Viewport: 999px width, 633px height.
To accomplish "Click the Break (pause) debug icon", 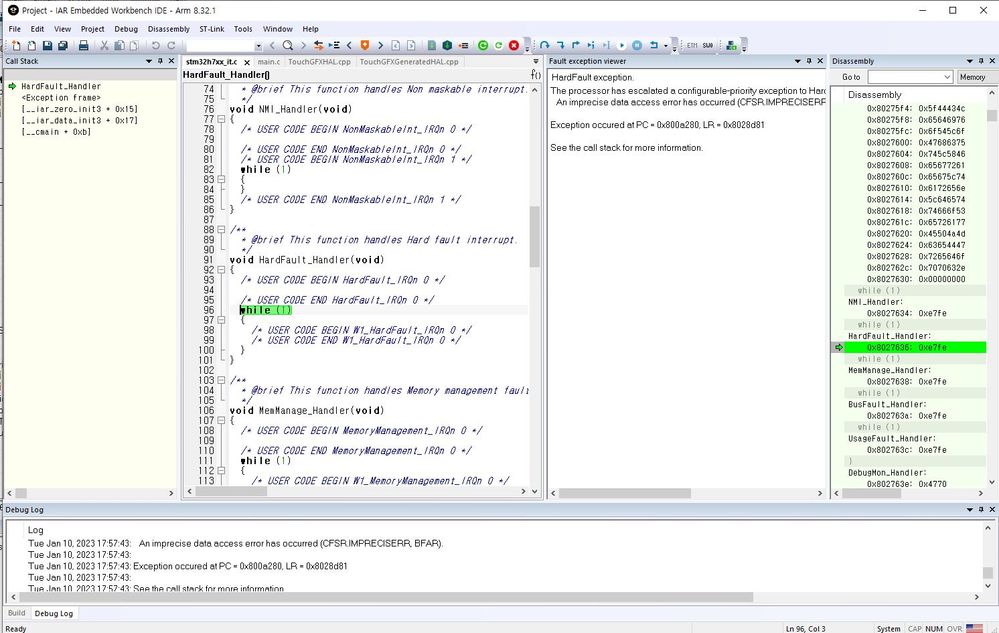I will (637, 45).
